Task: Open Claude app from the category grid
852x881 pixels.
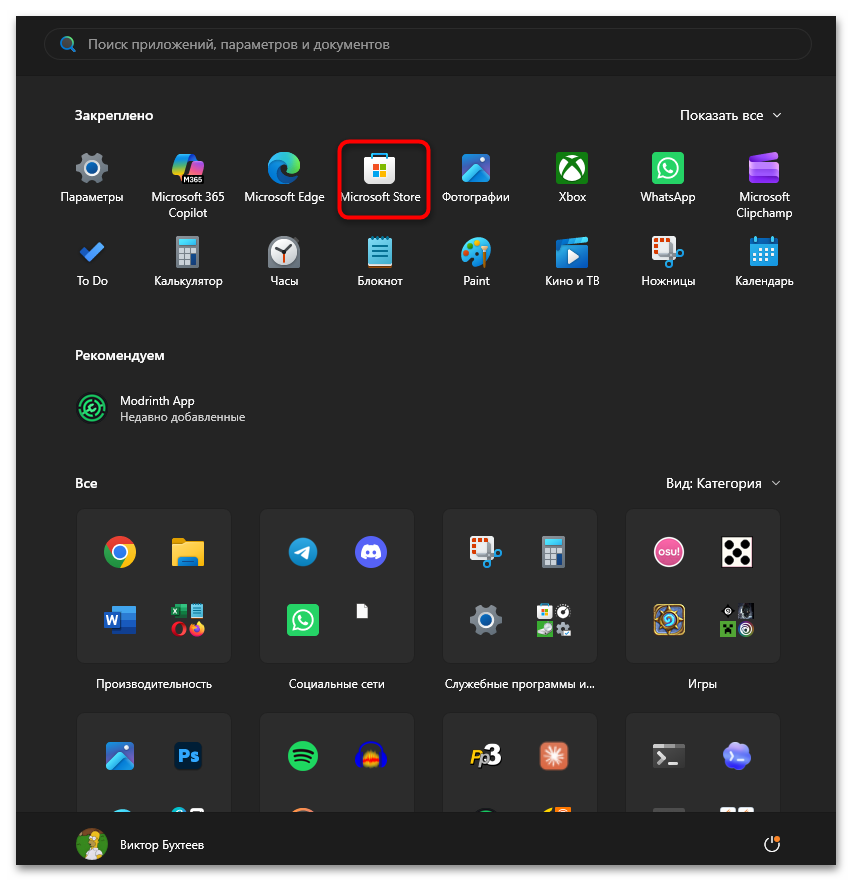Action: coord(554,756)
